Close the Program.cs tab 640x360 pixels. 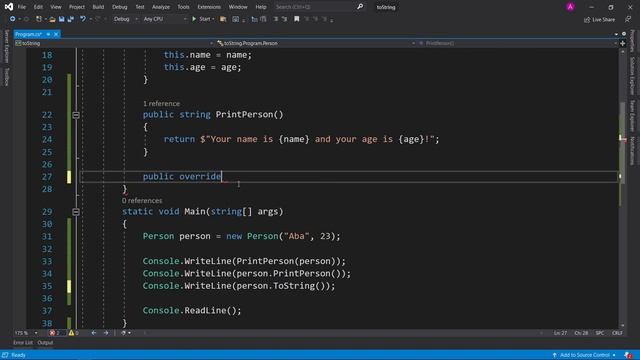tap(56, 34)
